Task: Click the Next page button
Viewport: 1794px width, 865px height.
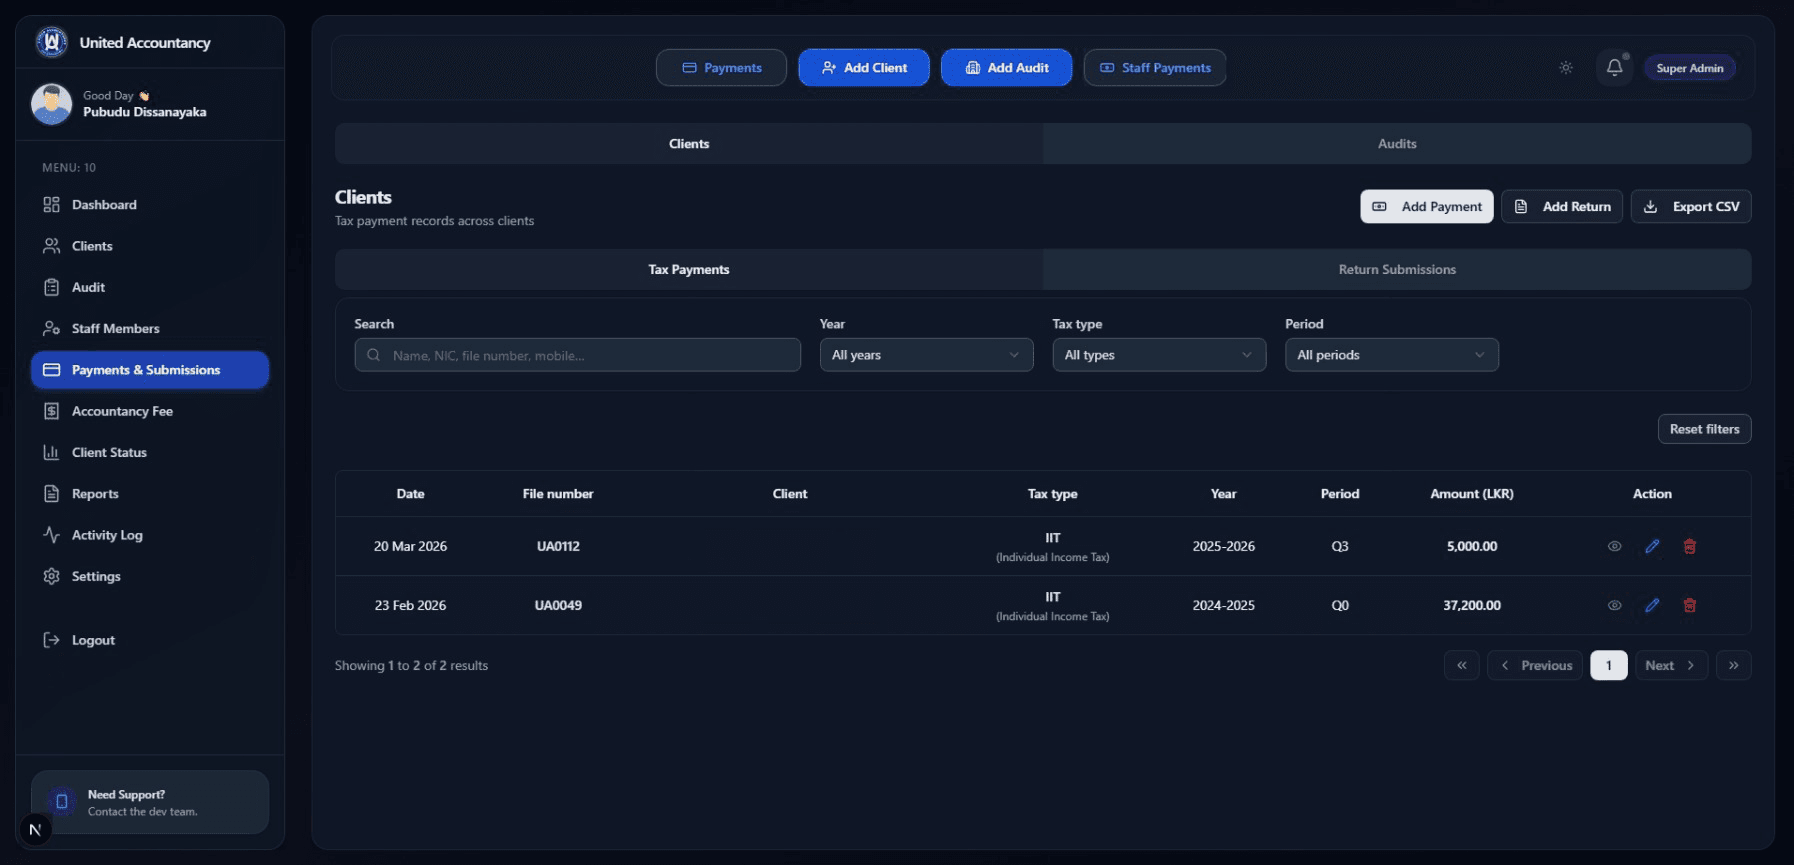Action: [x=1672, y=665]
